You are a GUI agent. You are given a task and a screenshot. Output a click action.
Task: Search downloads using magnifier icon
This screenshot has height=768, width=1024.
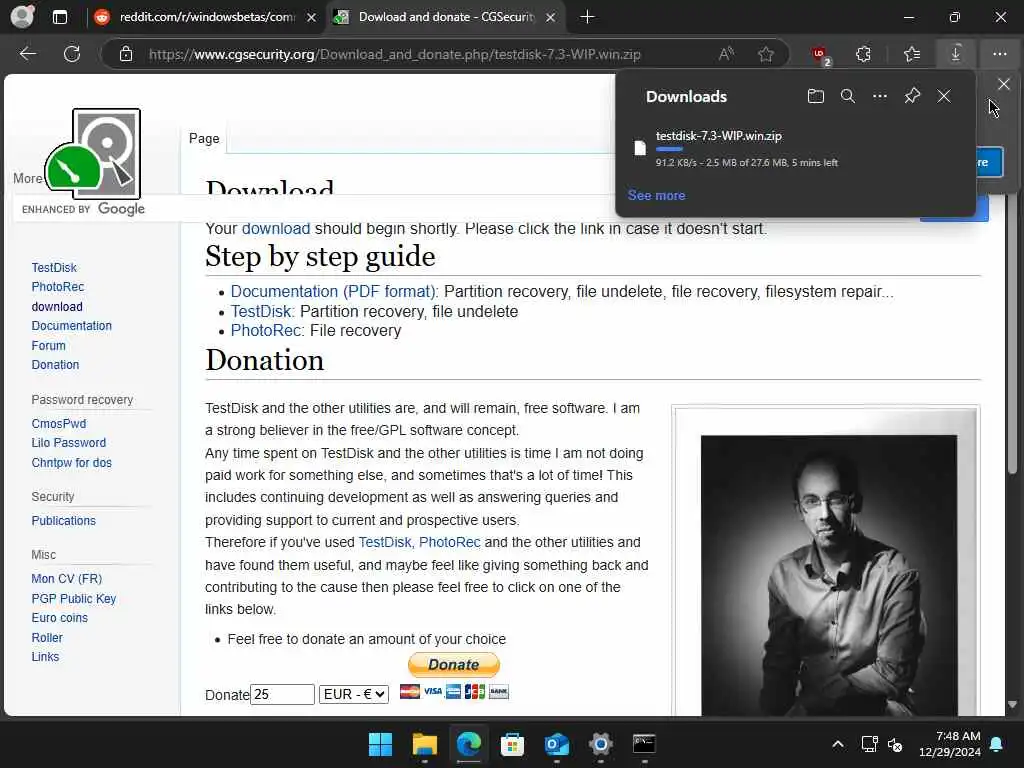pos(848,96)
